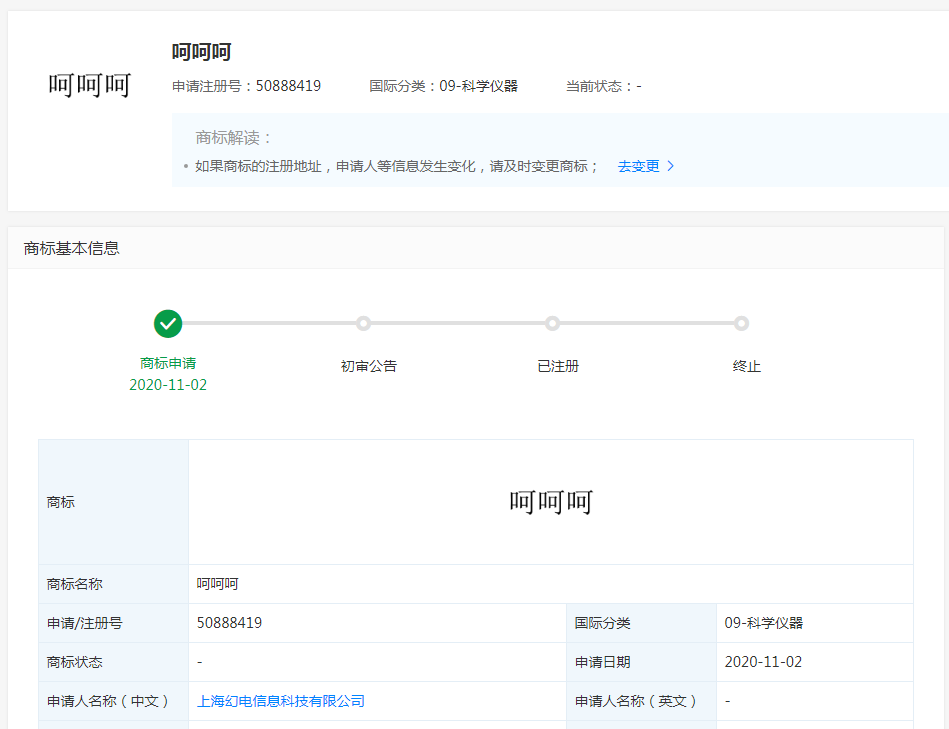Click the 商标名称 row value 呵呵呵

218,584
